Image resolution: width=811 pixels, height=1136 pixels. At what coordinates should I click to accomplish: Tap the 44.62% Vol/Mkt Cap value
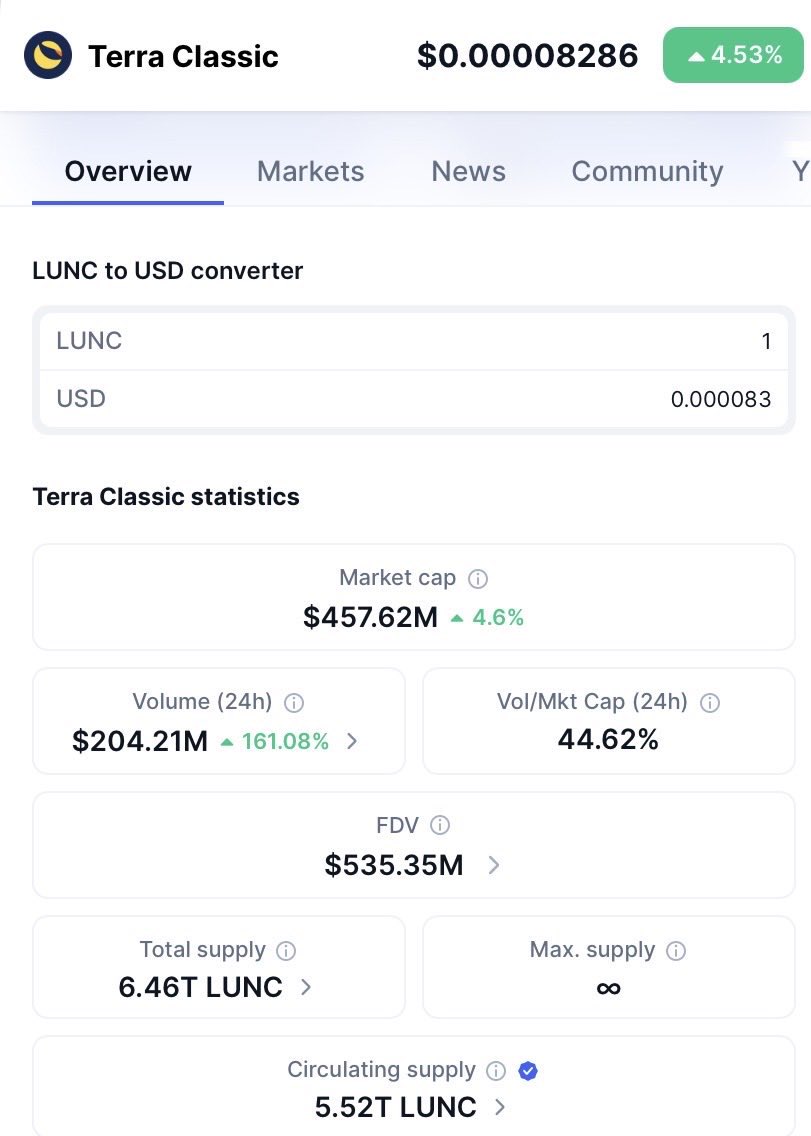pos(608,739)
